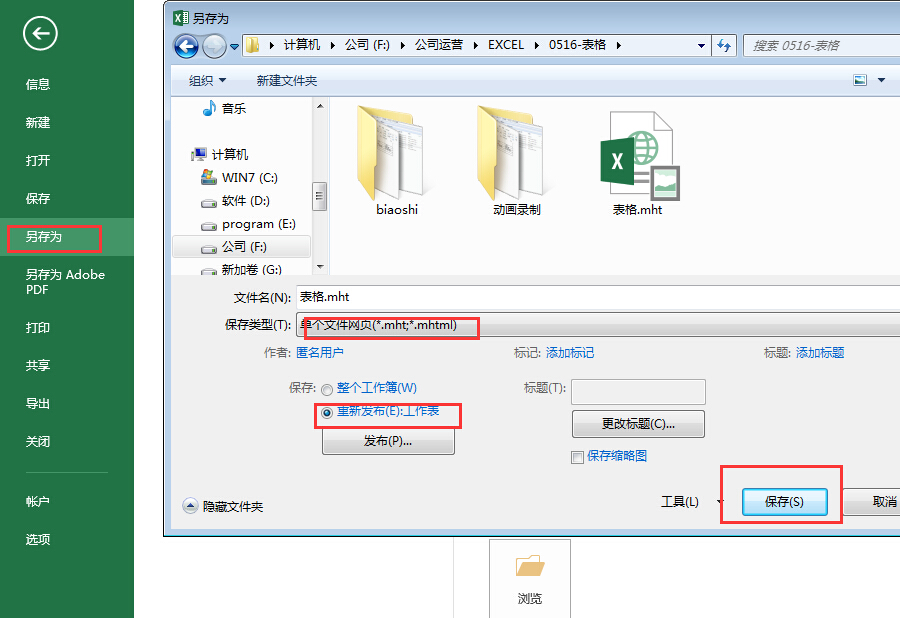Expand the 组织 dropdown menu

pyautogui.click(x=207, y=81)
